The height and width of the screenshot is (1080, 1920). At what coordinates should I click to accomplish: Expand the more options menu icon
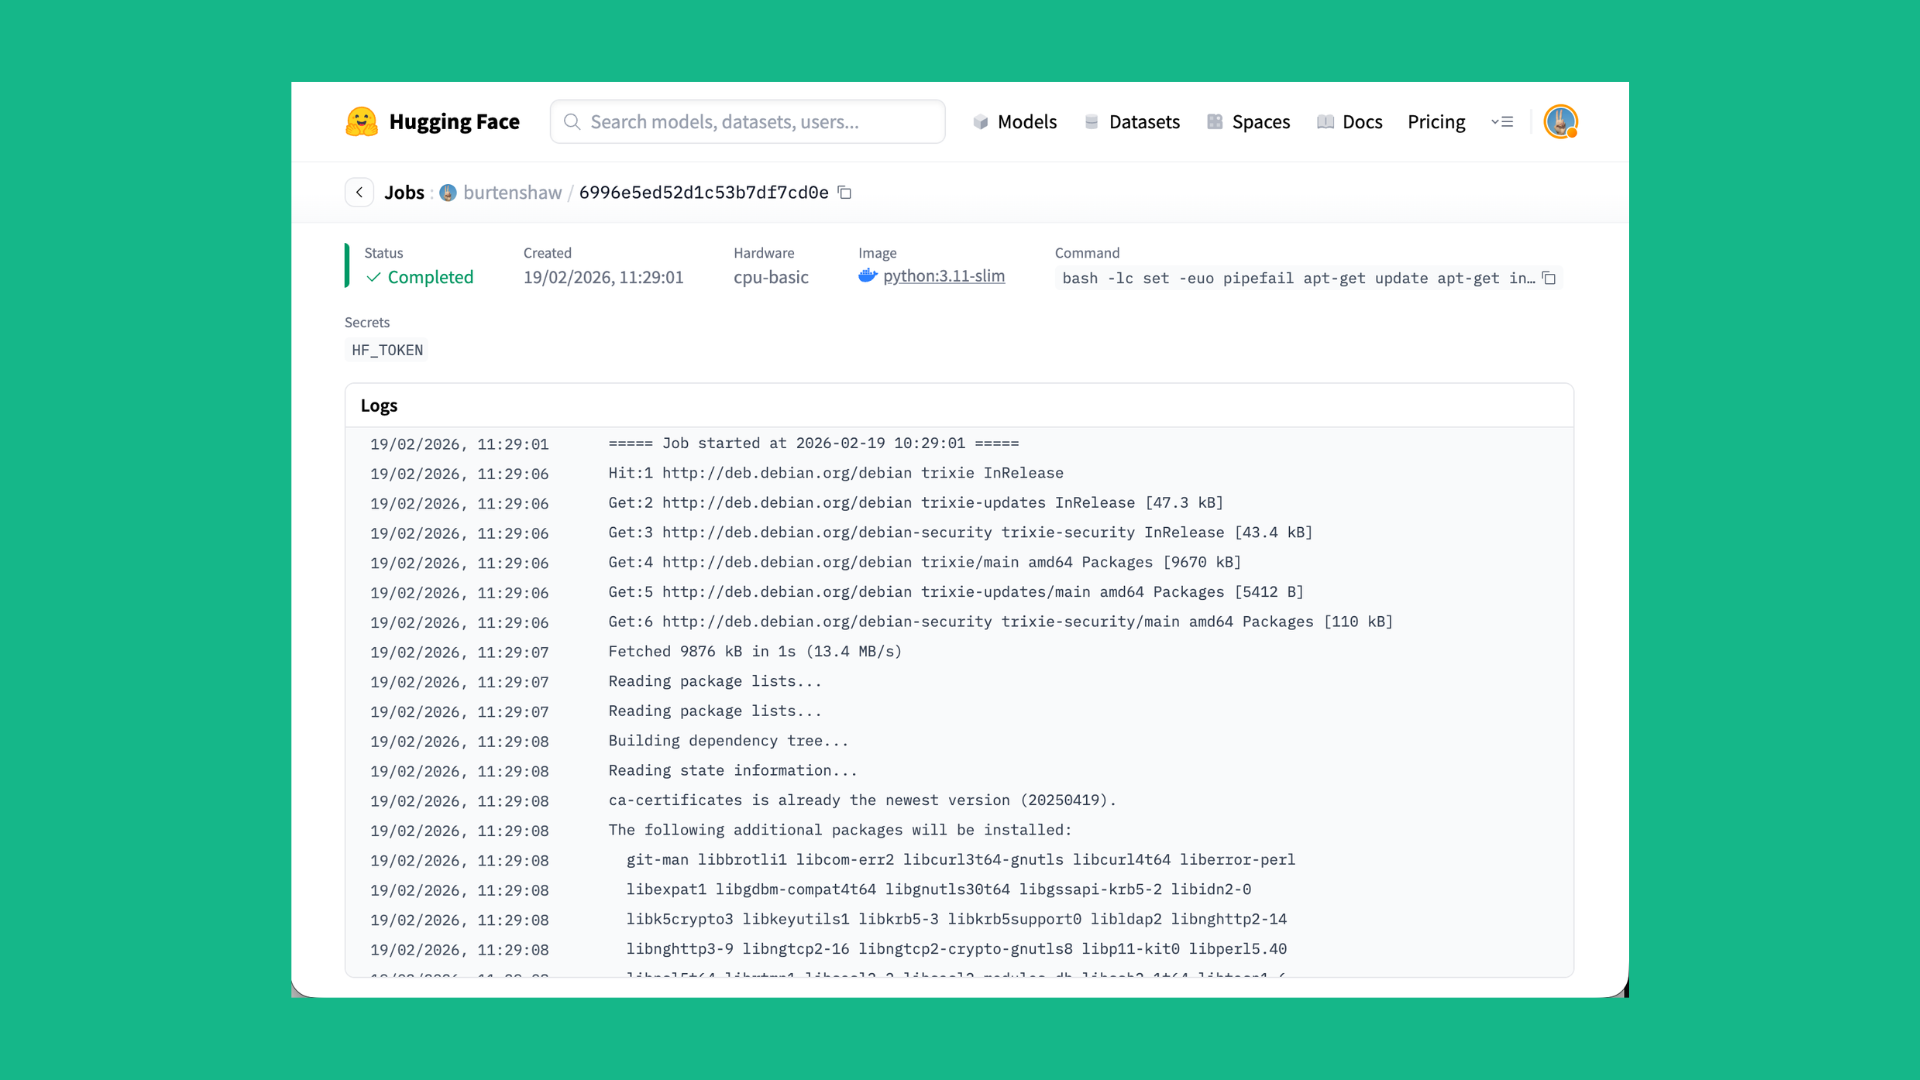(x=1502, y=122)
